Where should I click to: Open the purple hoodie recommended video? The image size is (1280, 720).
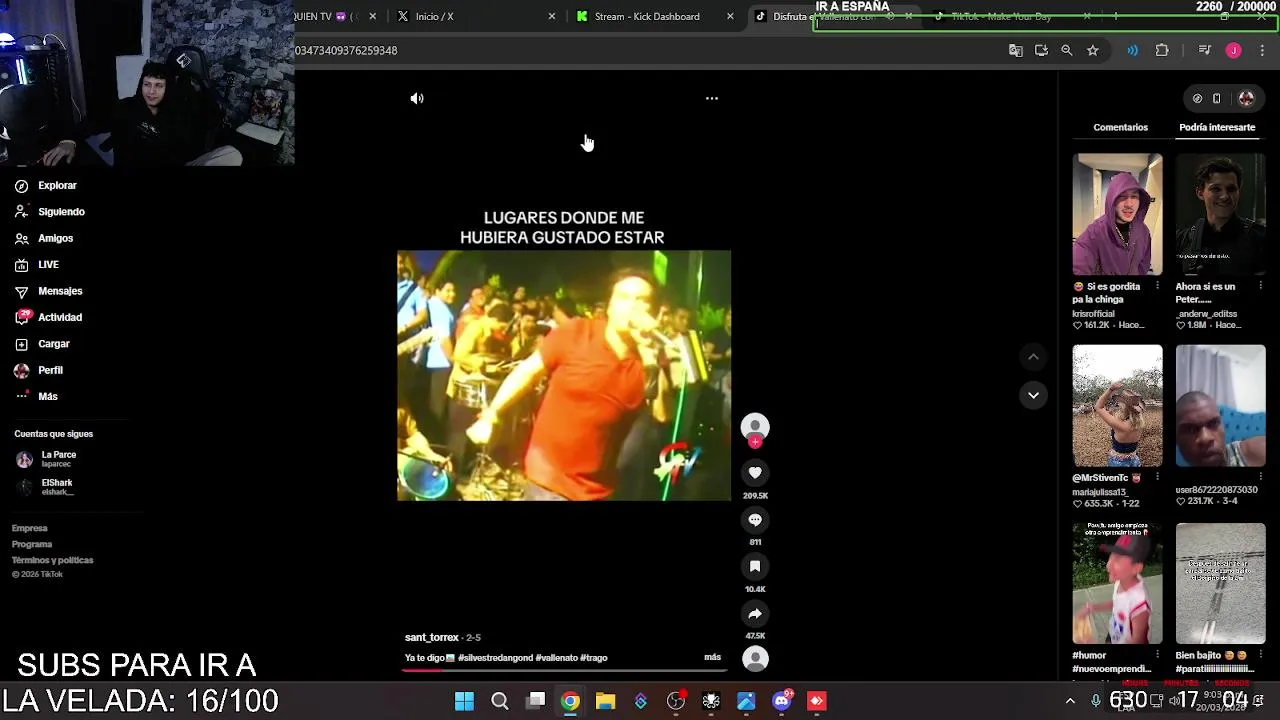click(1117, 214)
